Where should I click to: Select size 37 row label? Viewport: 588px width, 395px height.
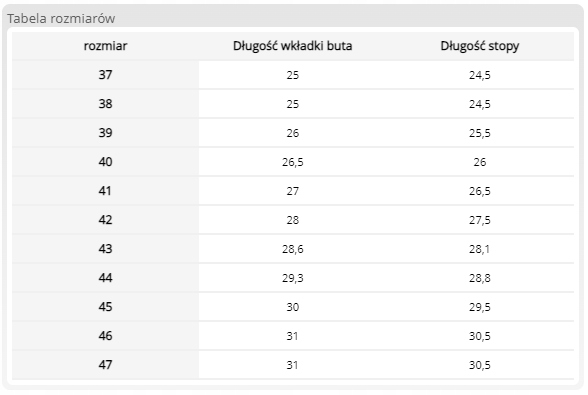105,75
